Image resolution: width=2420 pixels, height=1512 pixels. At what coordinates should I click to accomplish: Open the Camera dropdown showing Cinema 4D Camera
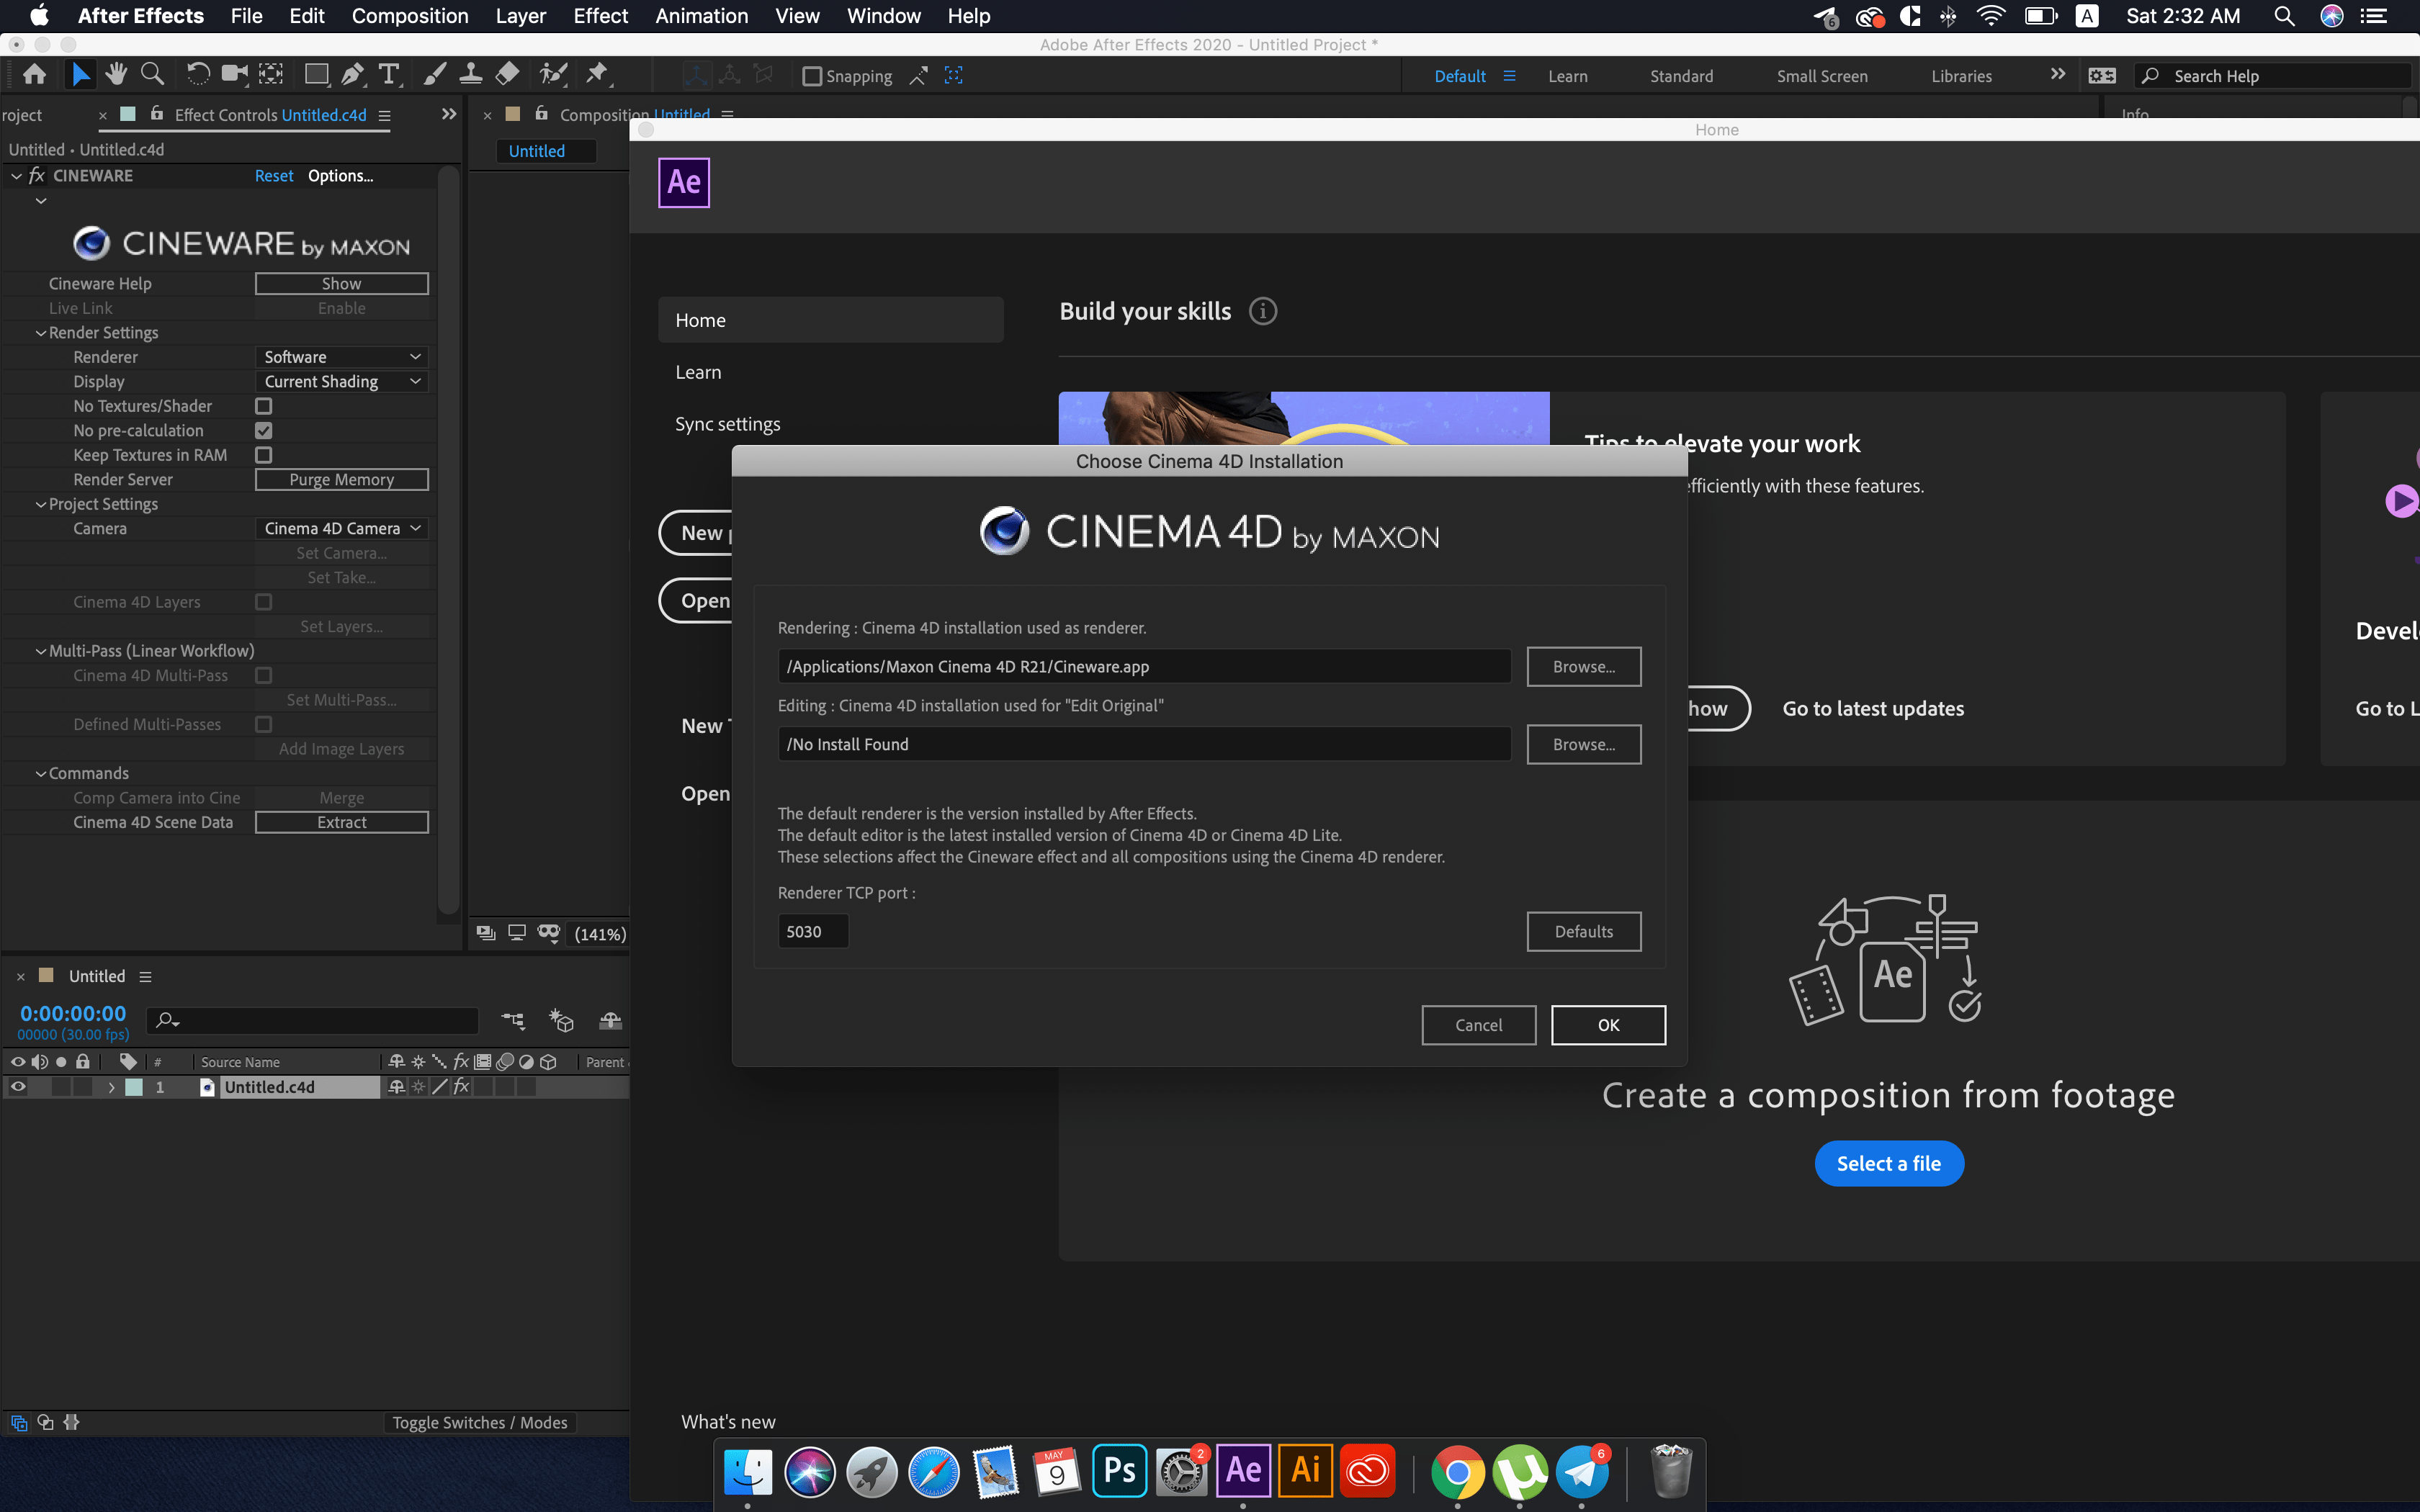click(x=341, y=528)
